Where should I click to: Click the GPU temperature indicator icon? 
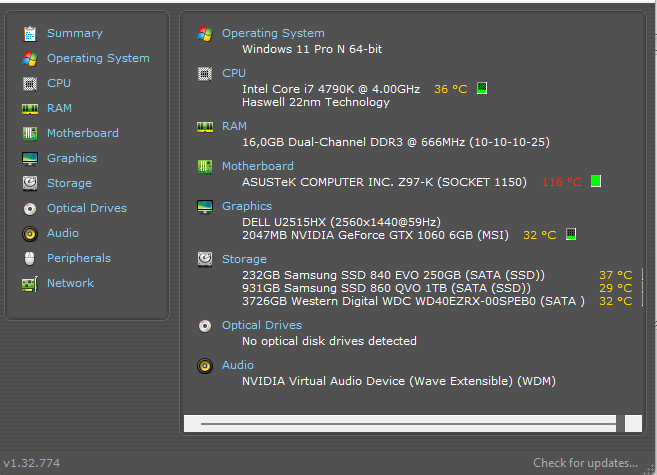click(571, 235)
